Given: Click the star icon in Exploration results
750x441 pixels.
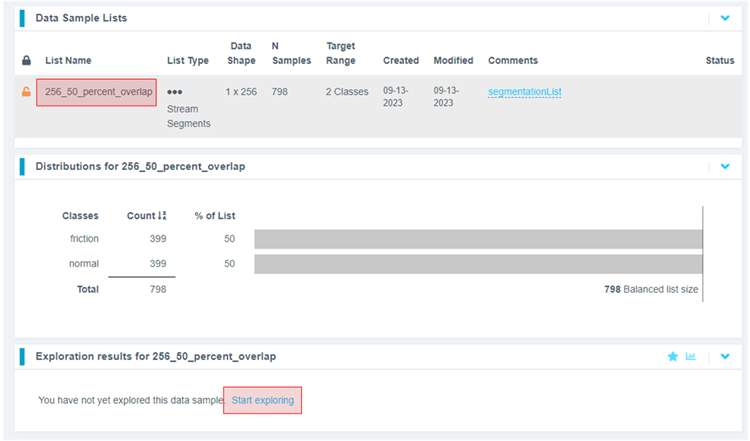Looking at the screenshot, I should (673, 356).
